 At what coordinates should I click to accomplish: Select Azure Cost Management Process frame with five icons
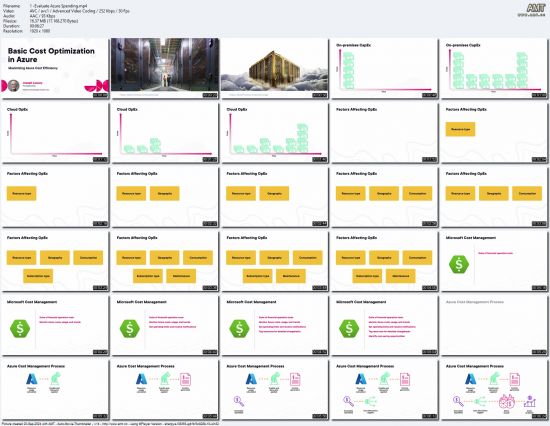tap(385, 390)
